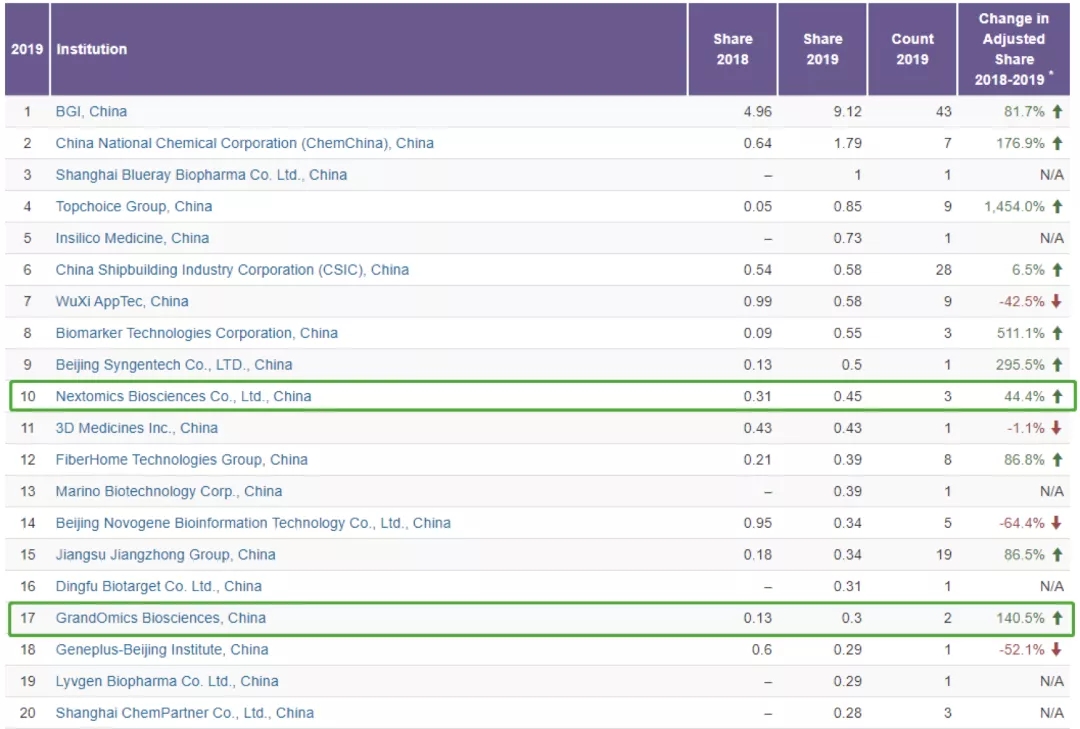Click the up arrow next to 44.4%
The image size is (1080, 729).
coord(1057,397)
